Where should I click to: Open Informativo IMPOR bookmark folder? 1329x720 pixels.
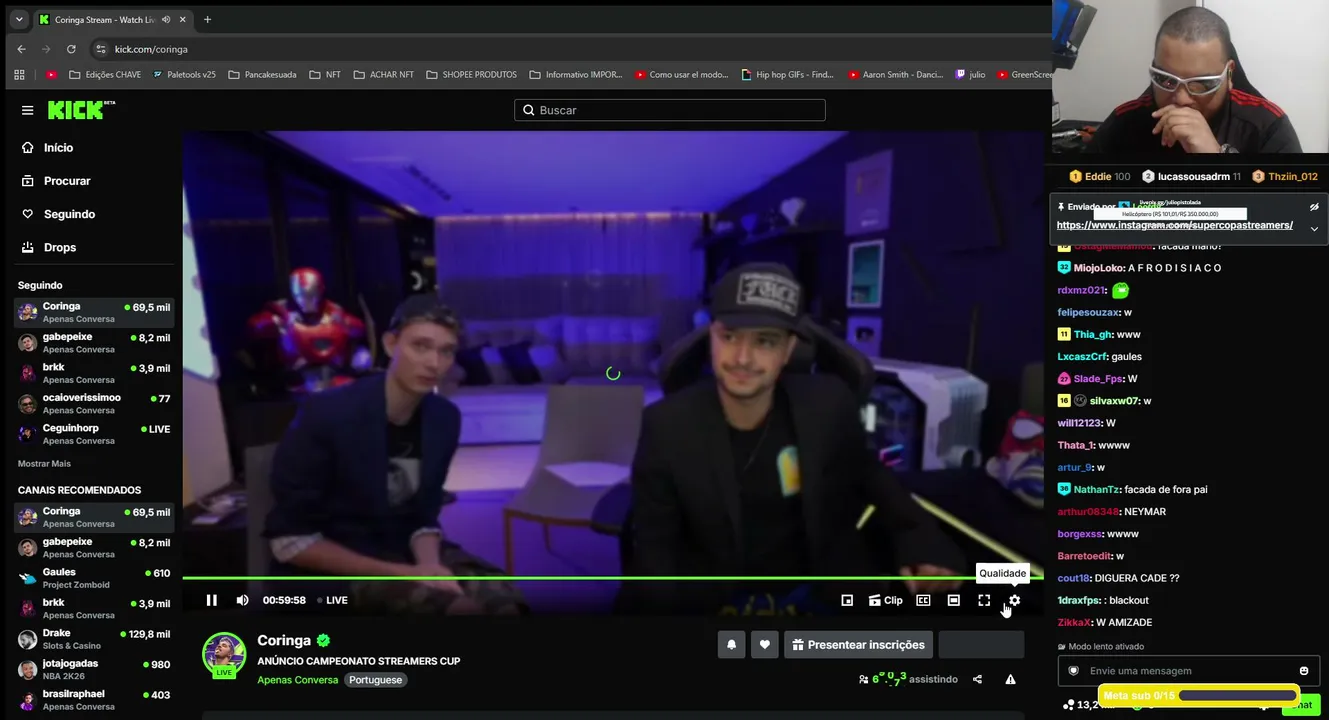click(576, 74)
